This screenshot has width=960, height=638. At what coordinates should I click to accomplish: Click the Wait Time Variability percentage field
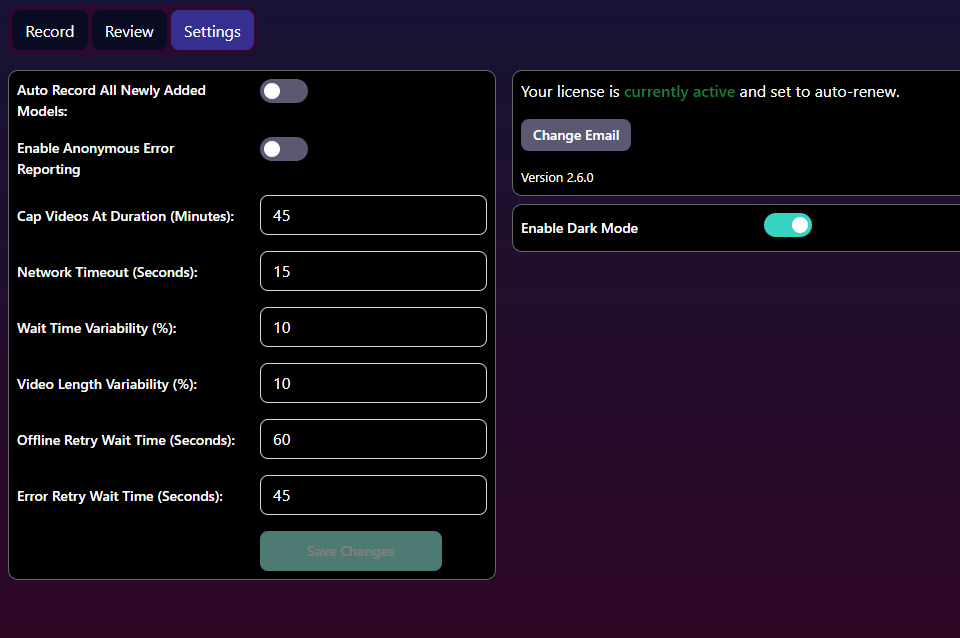pos(373,327)
